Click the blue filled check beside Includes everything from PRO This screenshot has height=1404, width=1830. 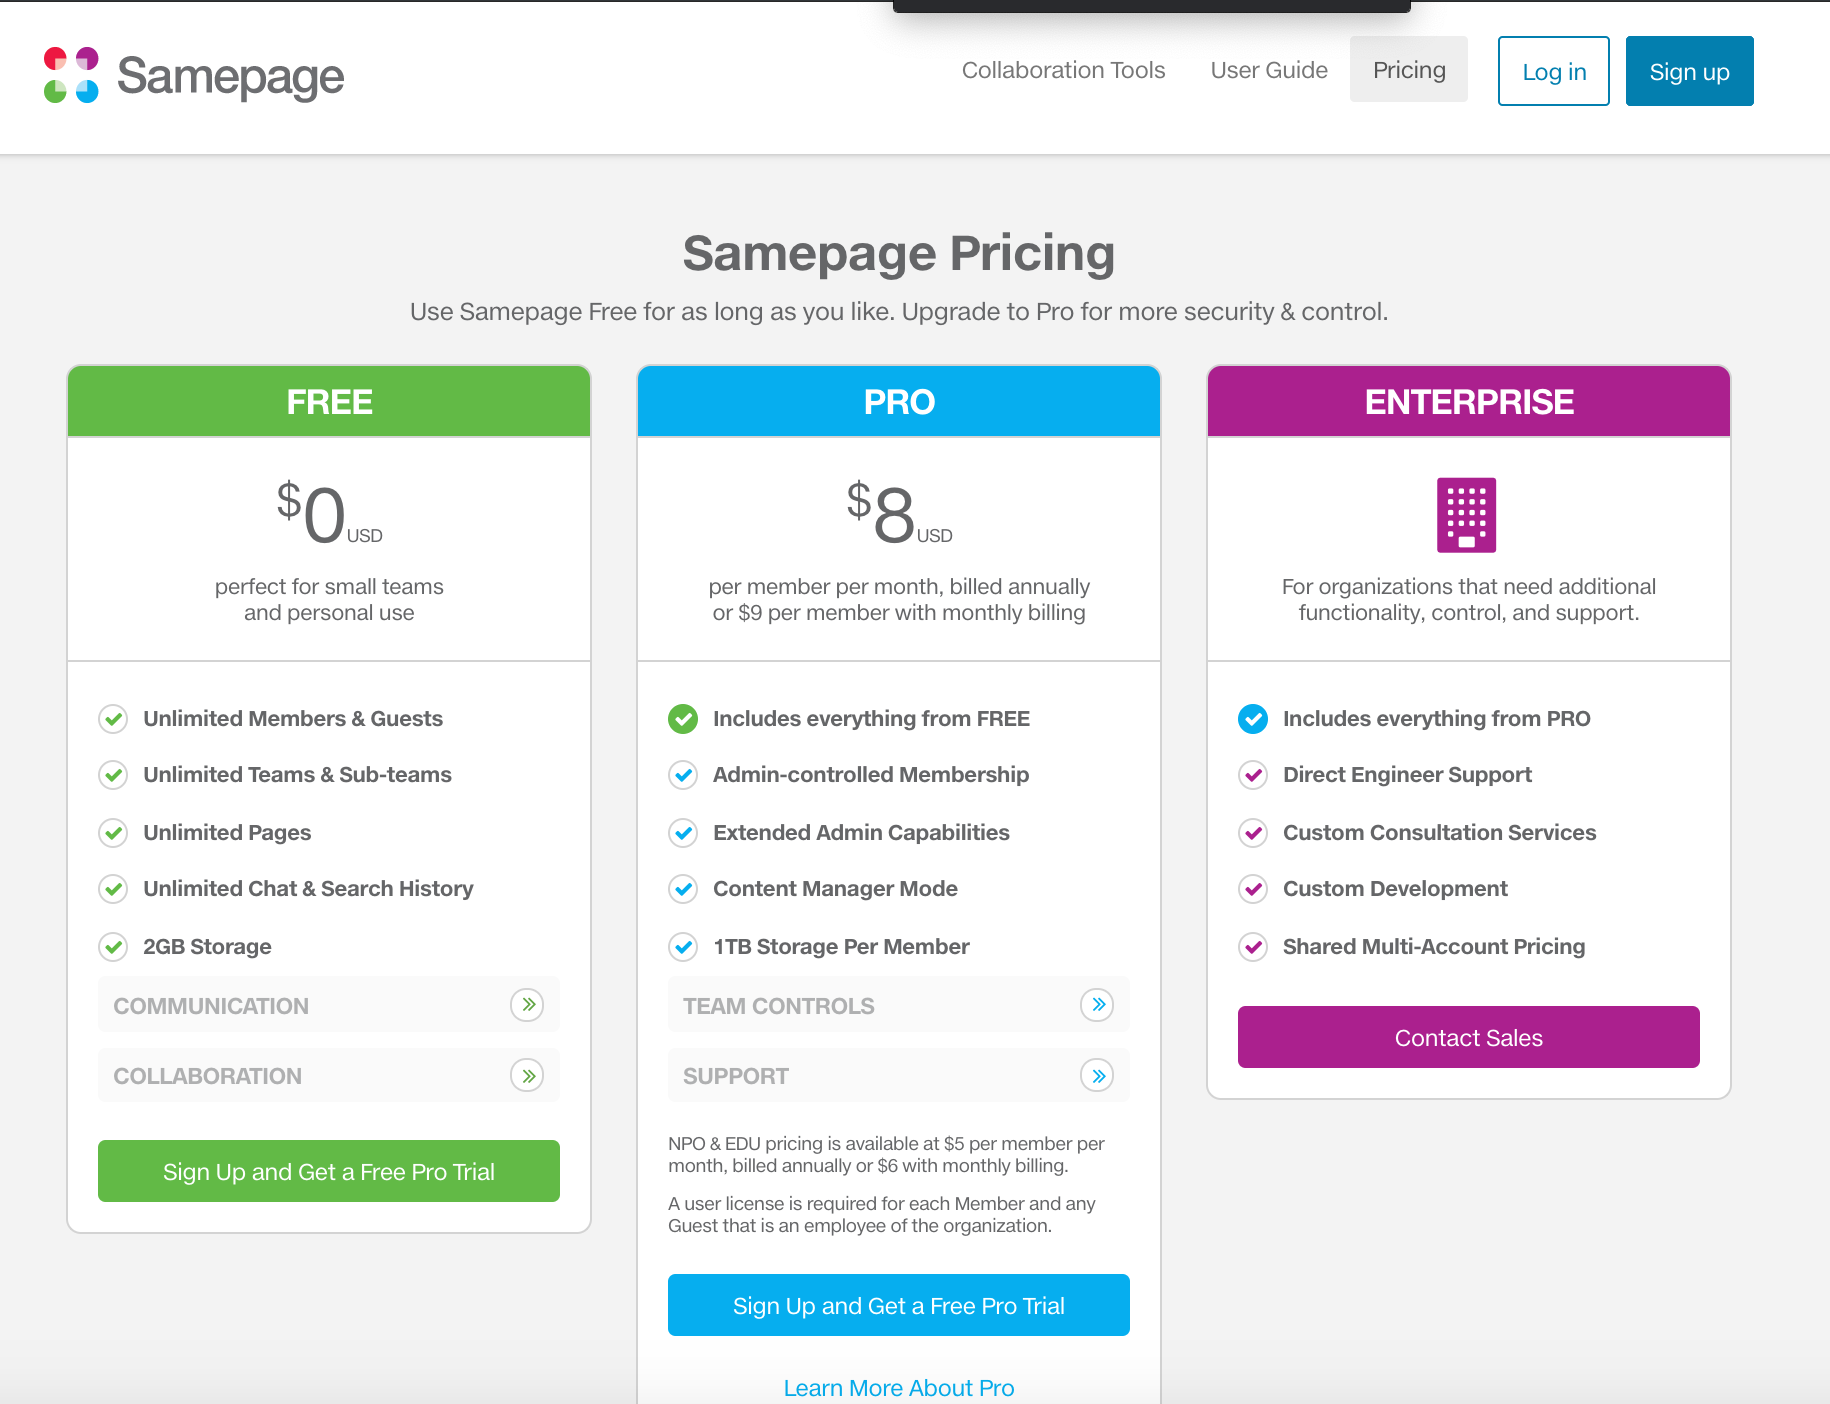(1253, 719)
